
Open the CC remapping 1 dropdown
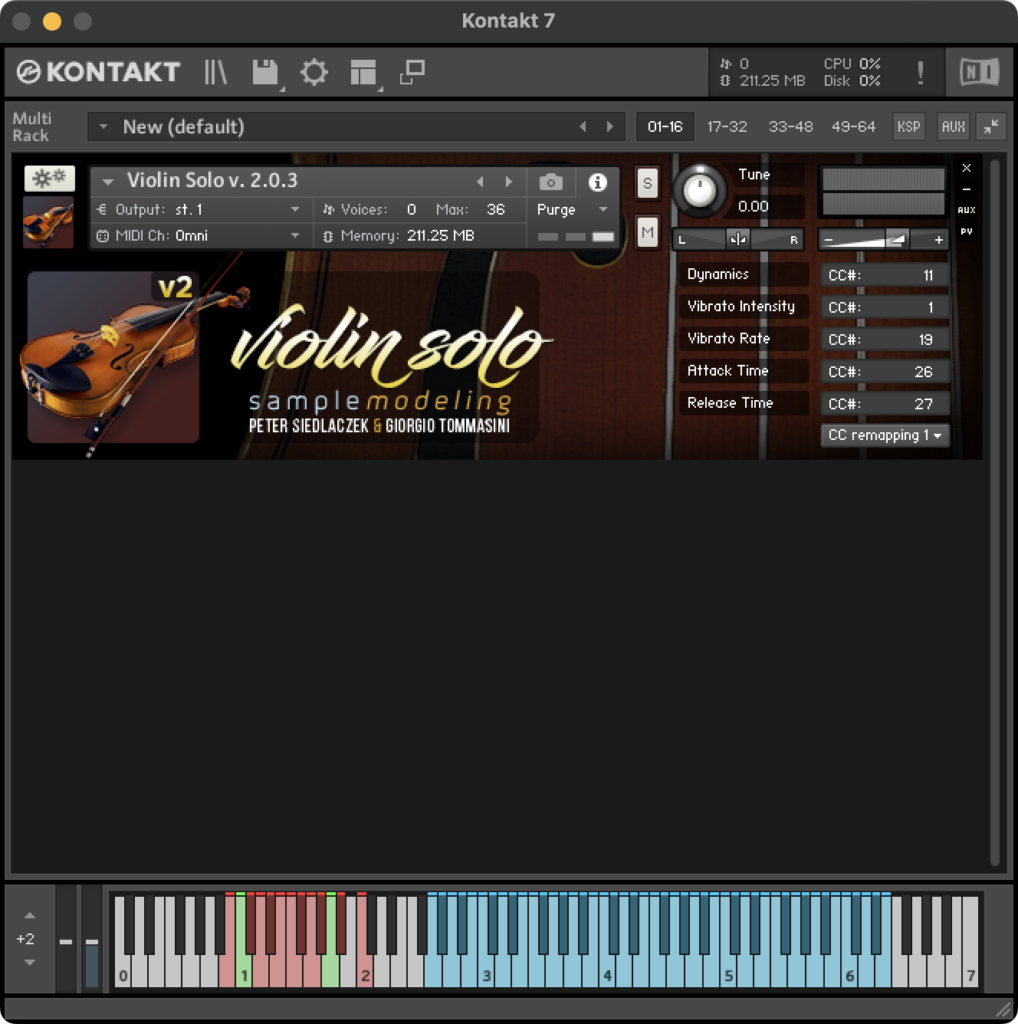pyautogui.click(x=885, y=436)
